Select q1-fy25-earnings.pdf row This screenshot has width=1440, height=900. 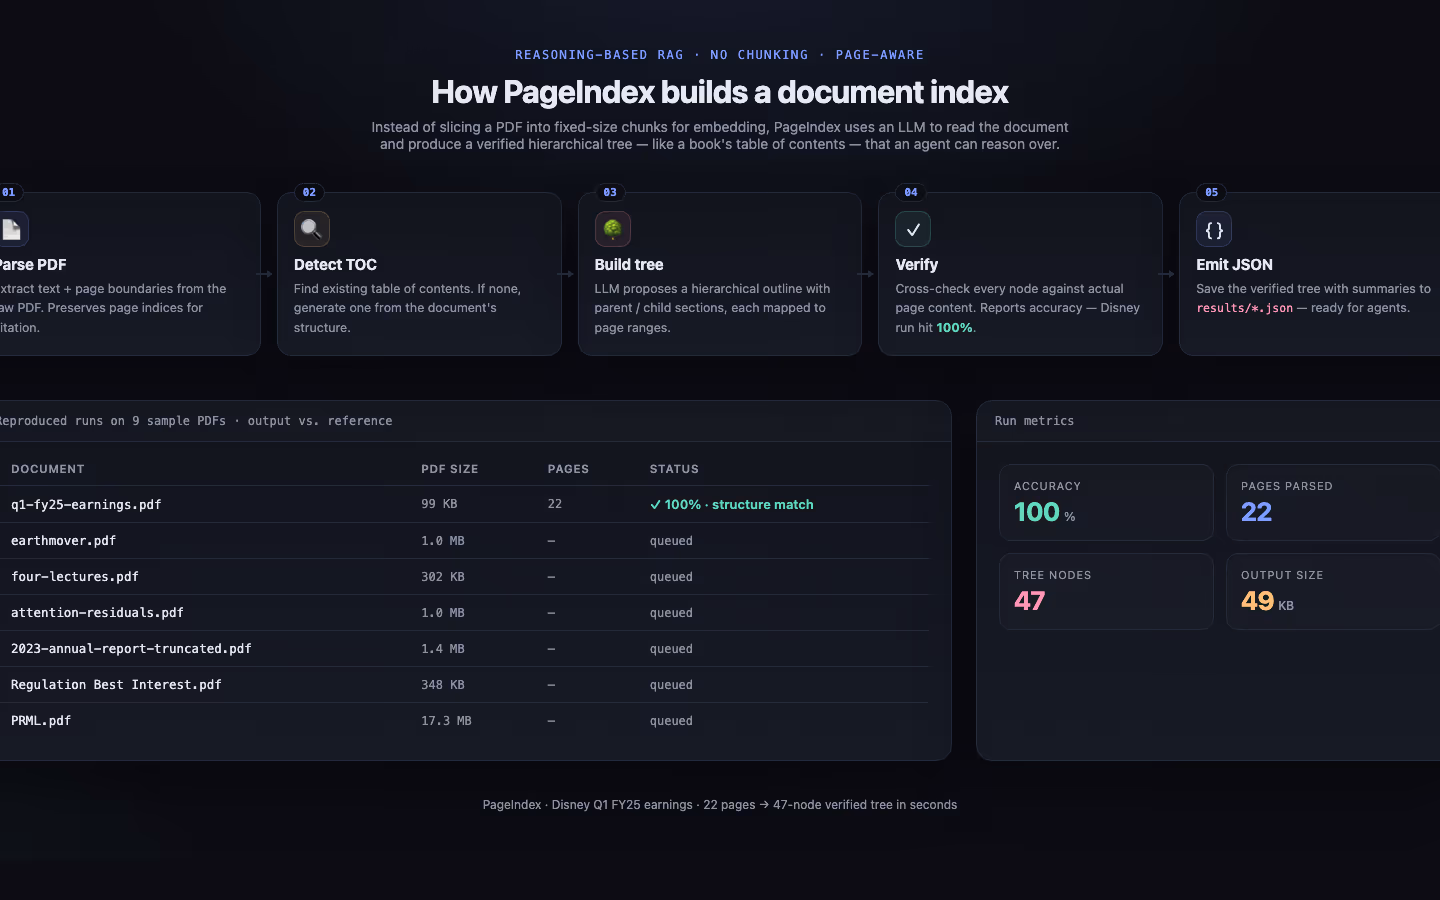tap(464, 504)
